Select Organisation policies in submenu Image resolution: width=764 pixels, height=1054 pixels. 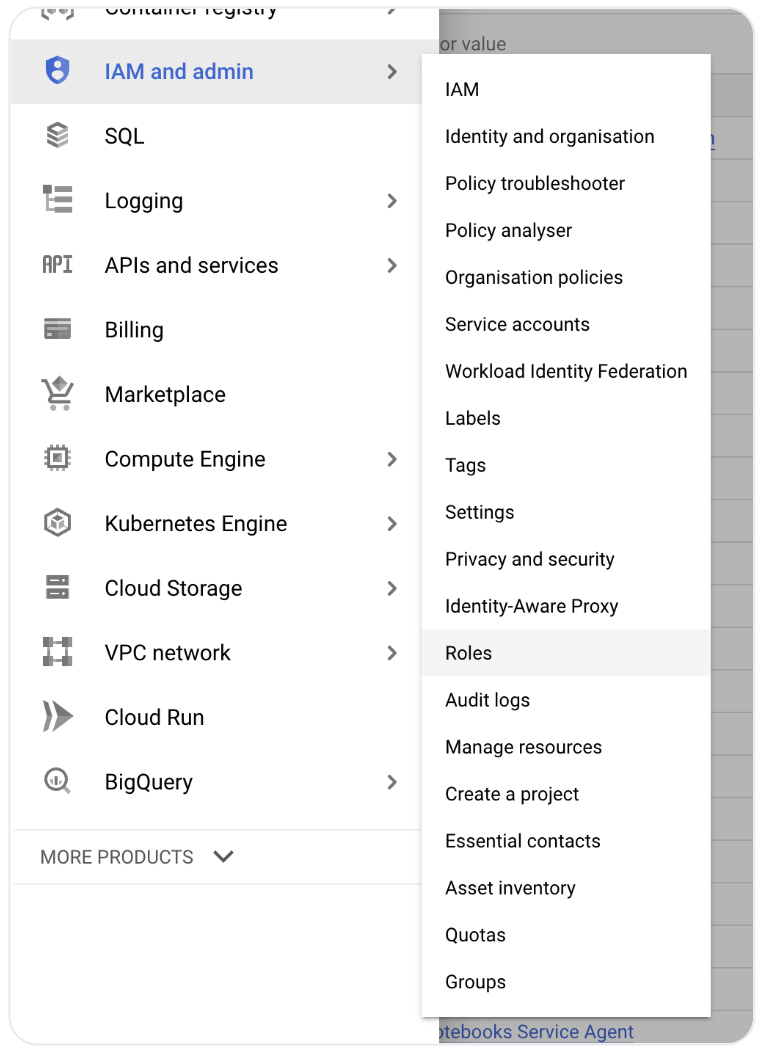coord(566,278)
